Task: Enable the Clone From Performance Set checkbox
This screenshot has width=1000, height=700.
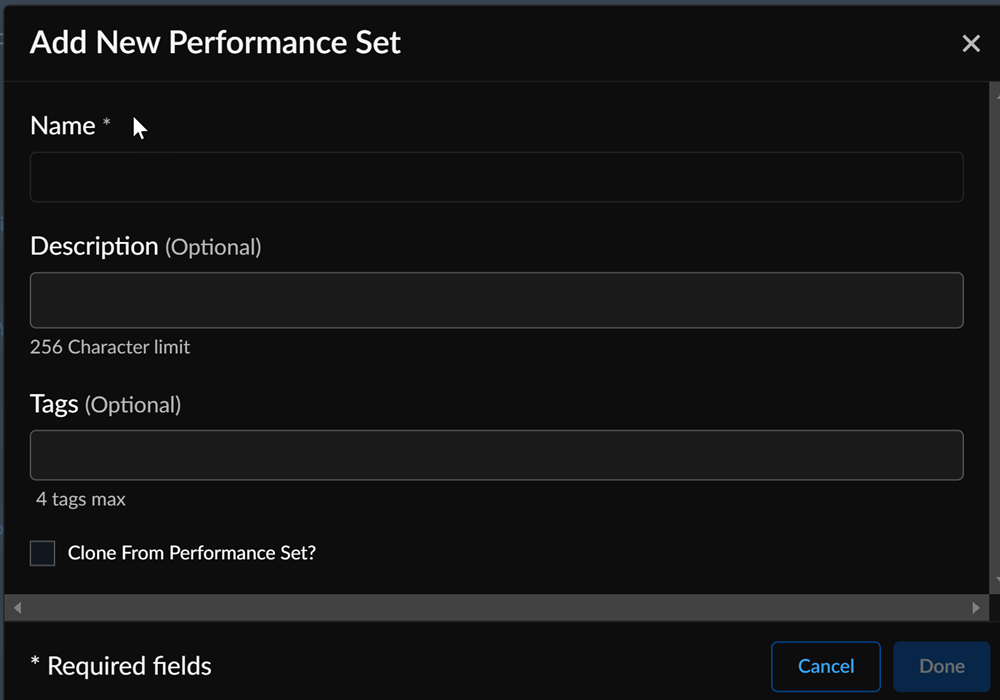Action: tap(42, 553)
